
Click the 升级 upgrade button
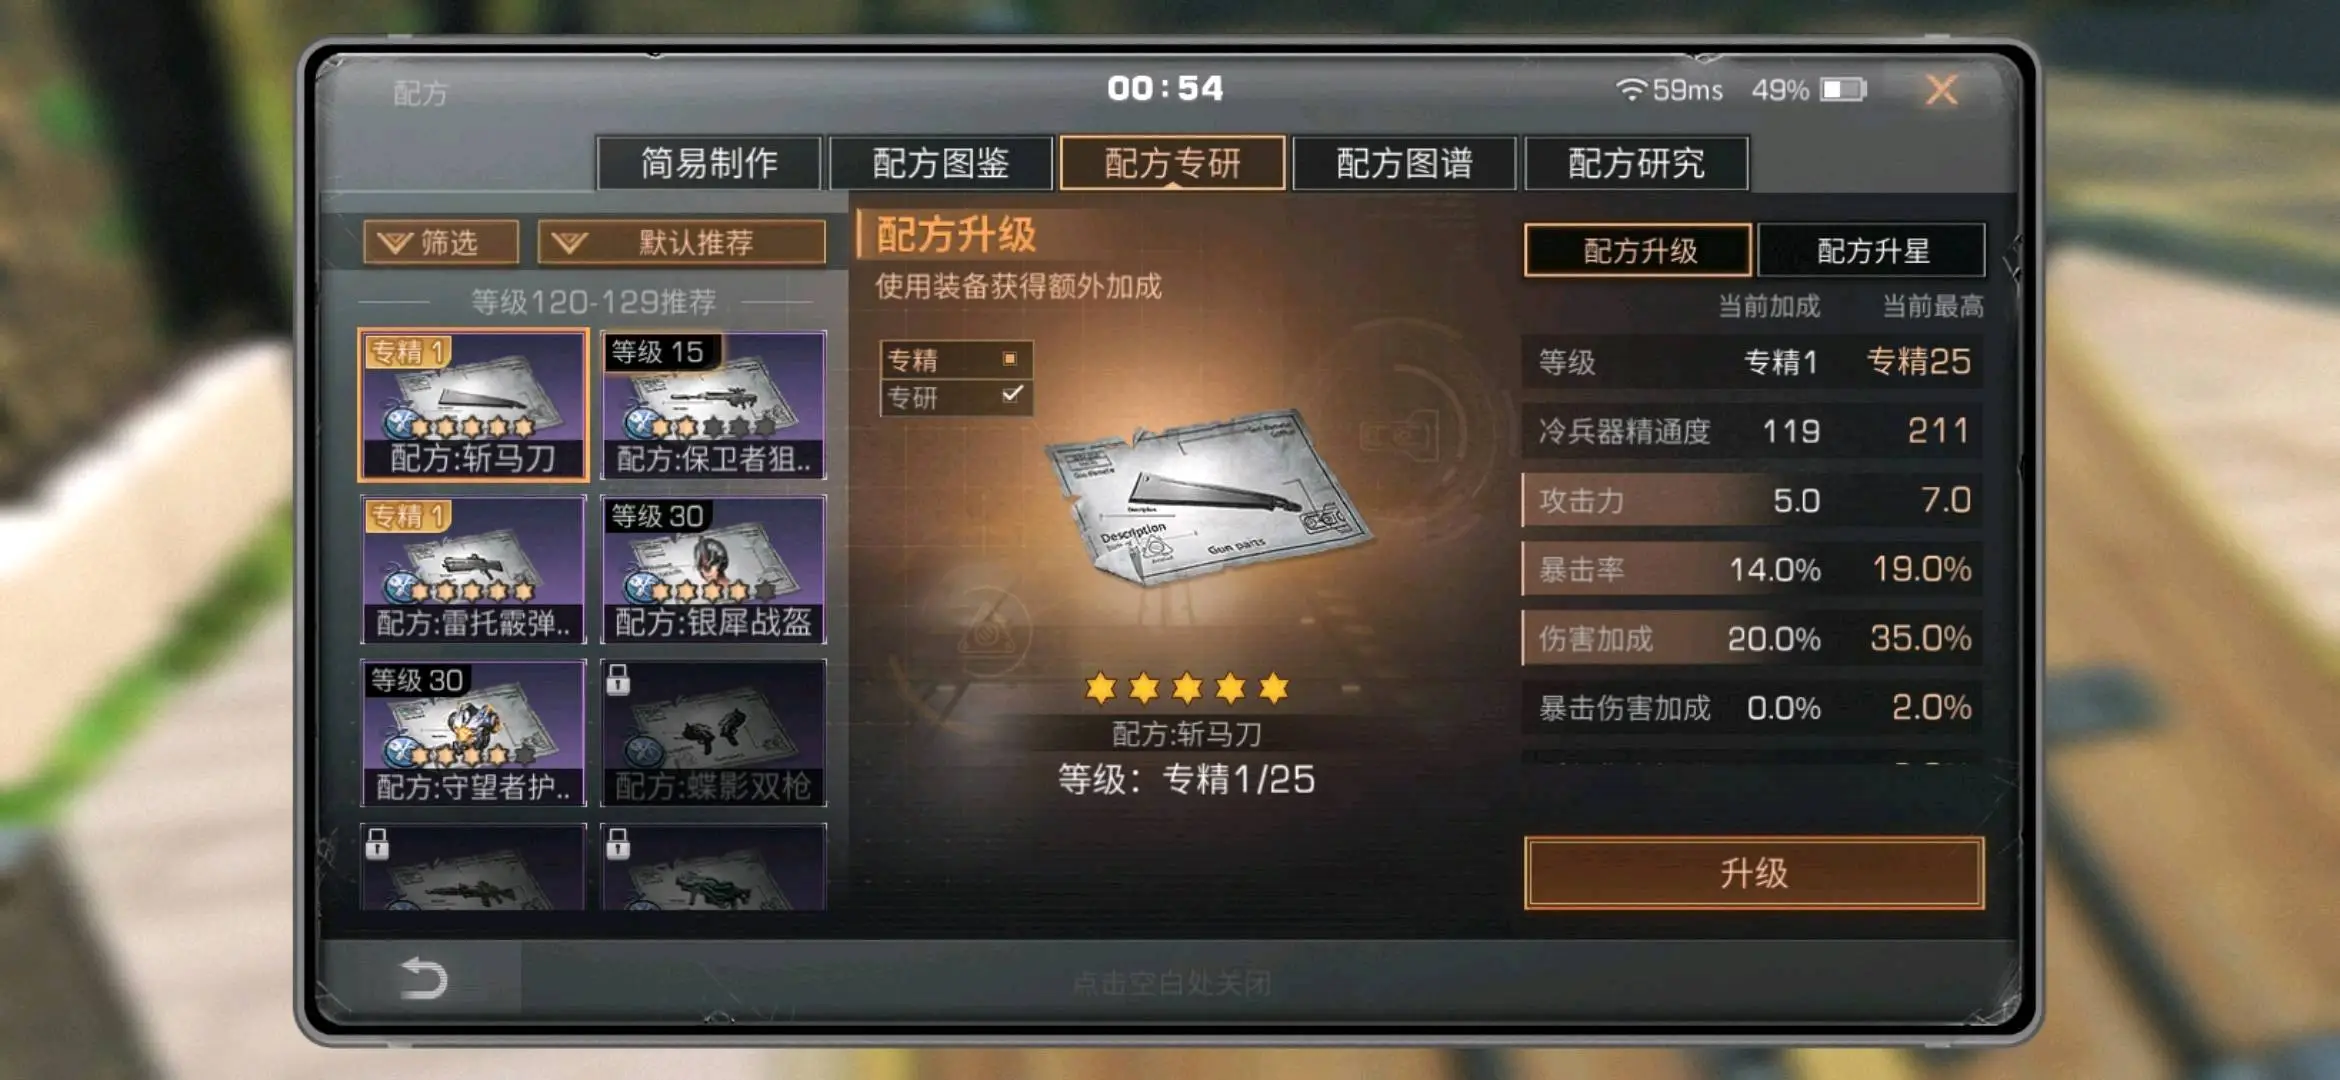pos(1754,873)
